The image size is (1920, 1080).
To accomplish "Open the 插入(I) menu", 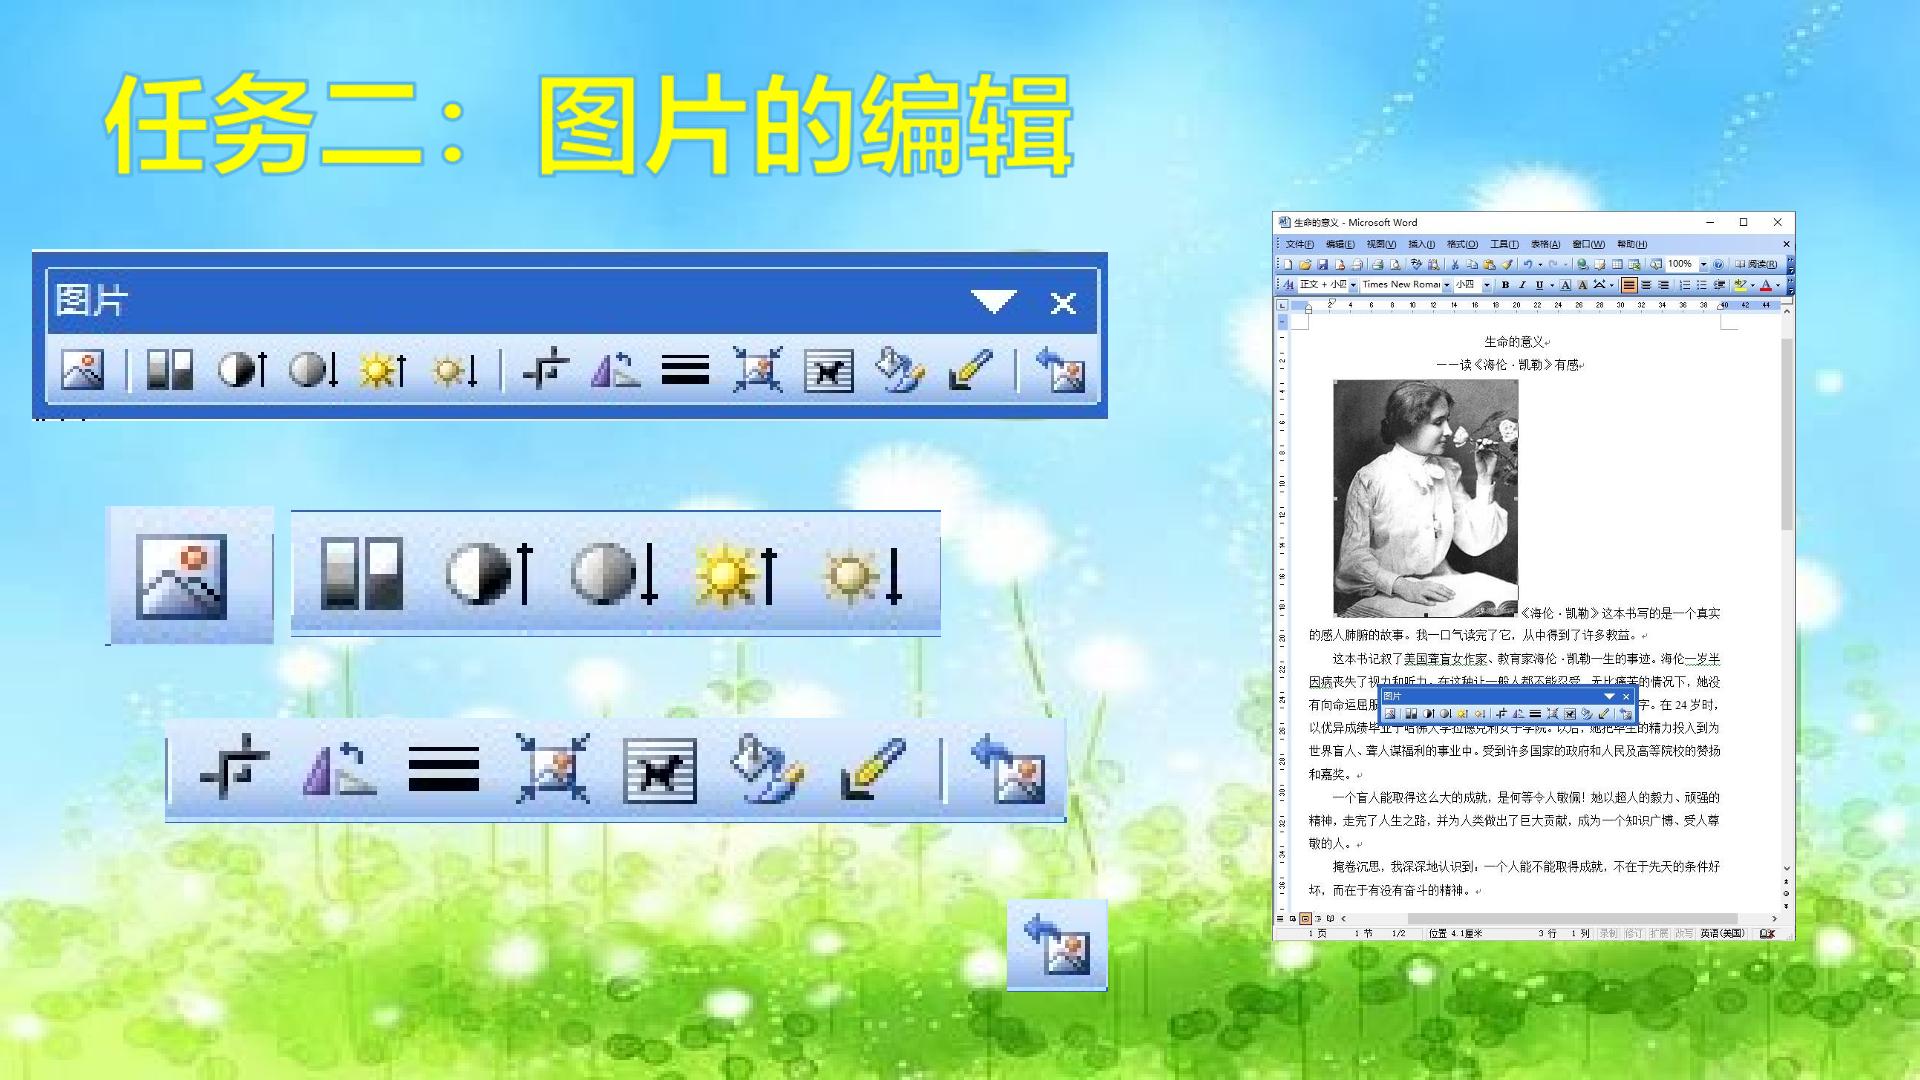I will pos(1422,244).
